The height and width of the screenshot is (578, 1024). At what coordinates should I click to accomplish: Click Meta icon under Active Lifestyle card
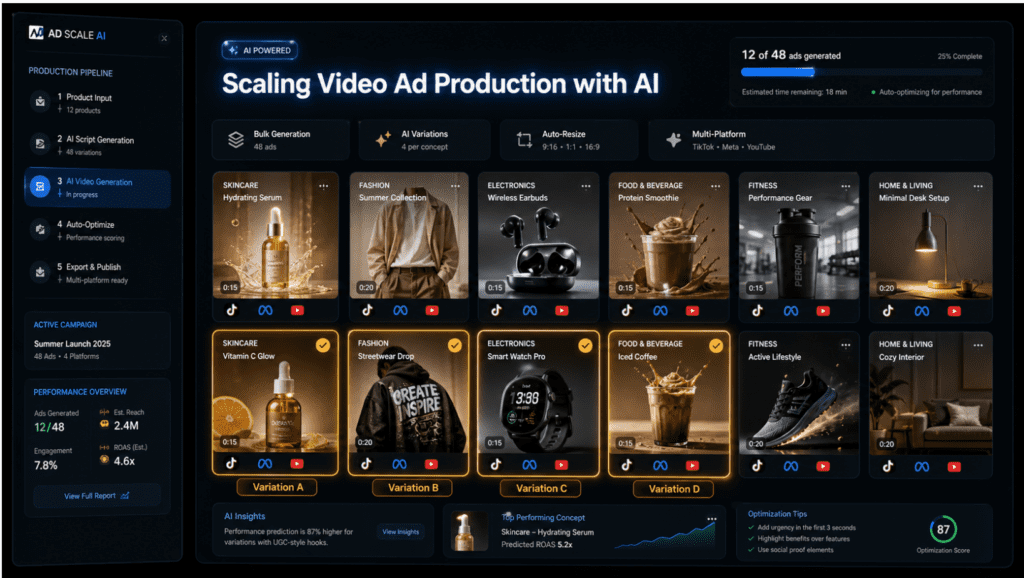[x=791, y=466]
